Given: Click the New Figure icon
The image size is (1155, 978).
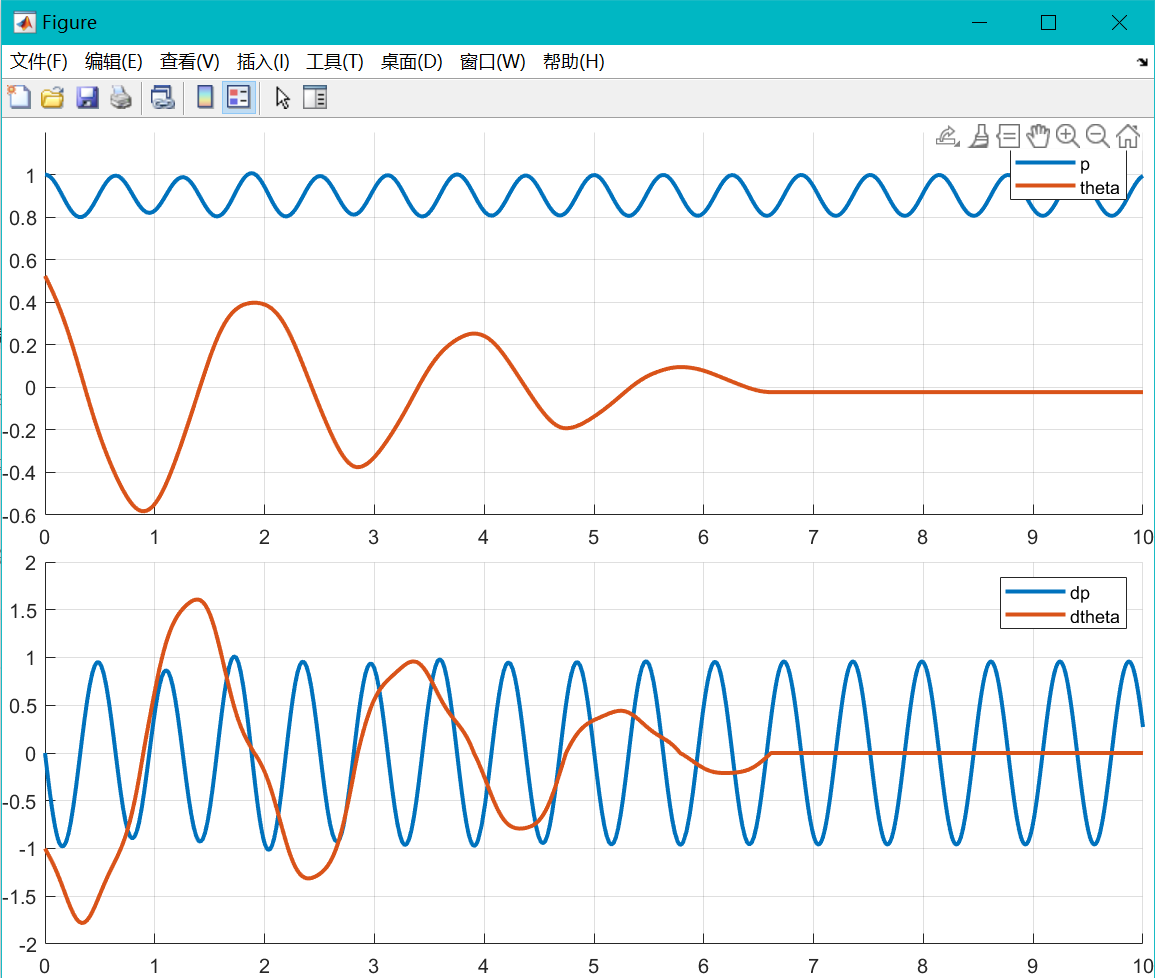Looking at the screenshot, I should [x=19, y=97].
